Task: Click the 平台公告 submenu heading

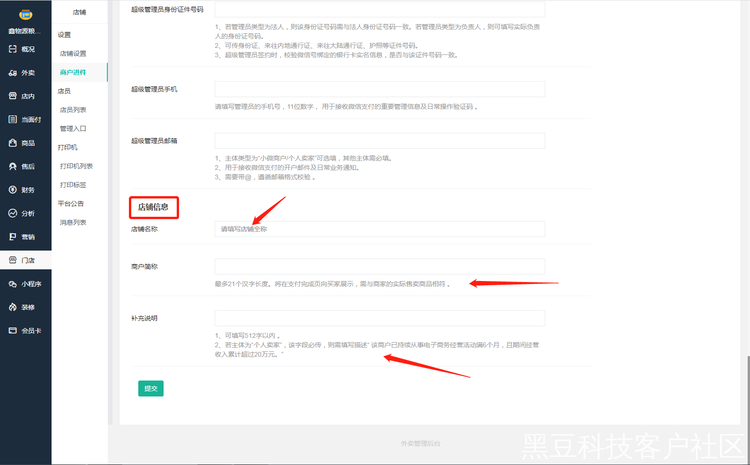Action: tap(71, 203)
